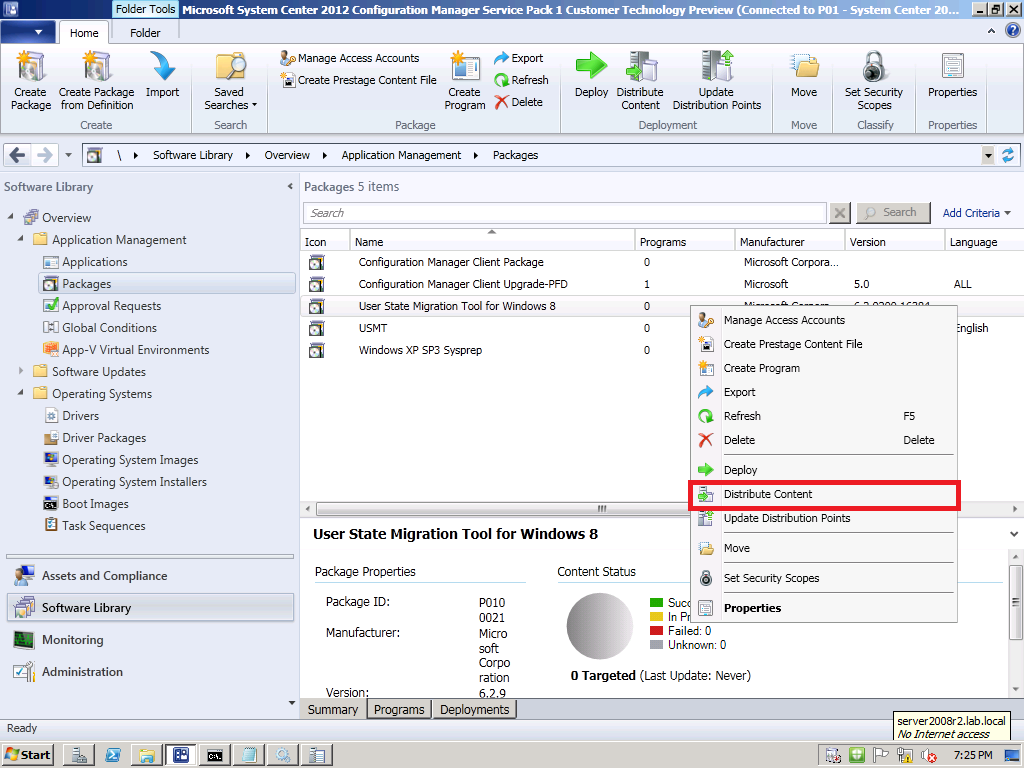Click the Import ribbon icon
Viewport: 1024px width, 768px height.
[162, 75]
